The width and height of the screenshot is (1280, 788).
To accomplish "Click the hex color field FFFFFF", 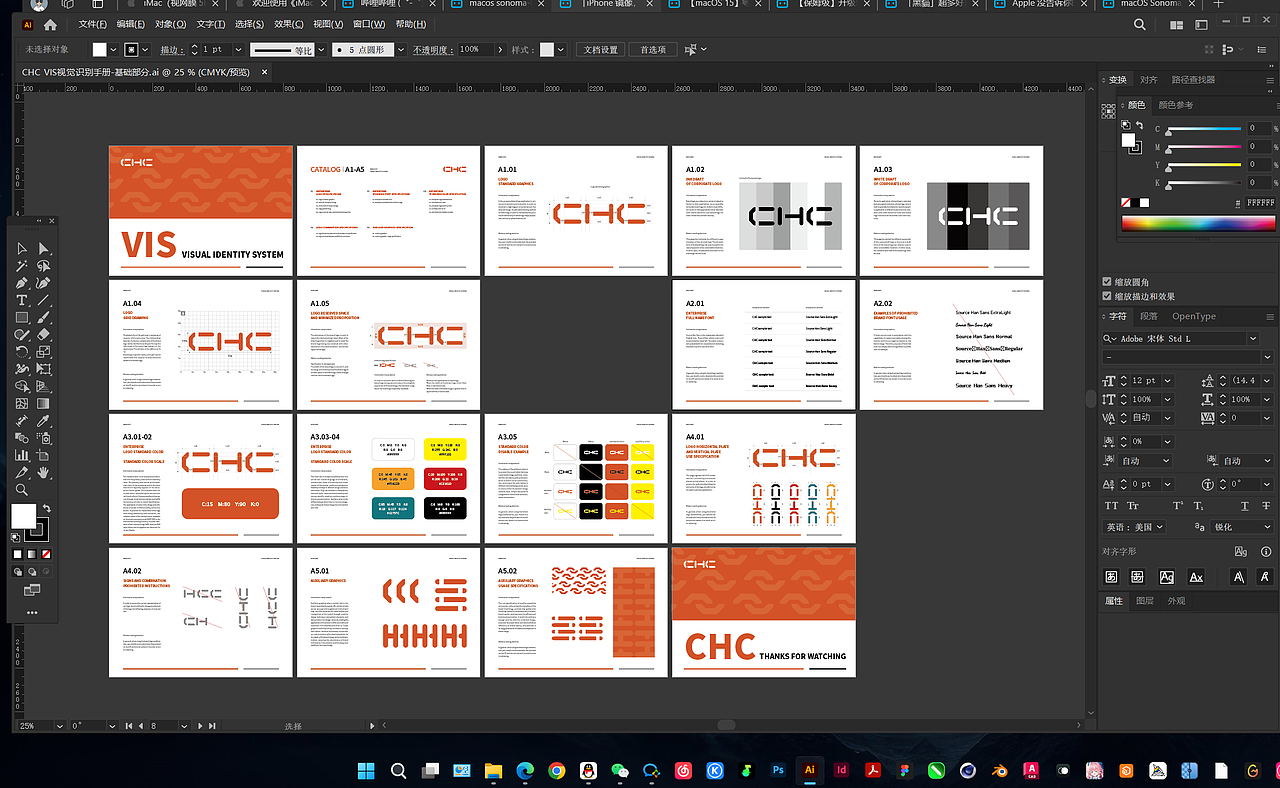I will click(1261, 203).
